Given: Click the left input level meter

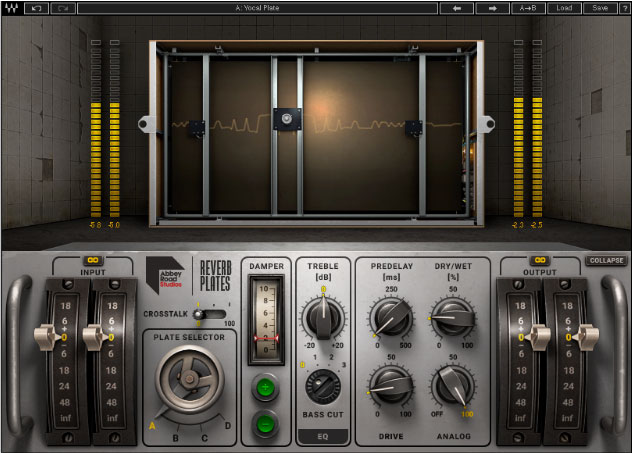Looking at the screenshot, I should tap(96, 129).
